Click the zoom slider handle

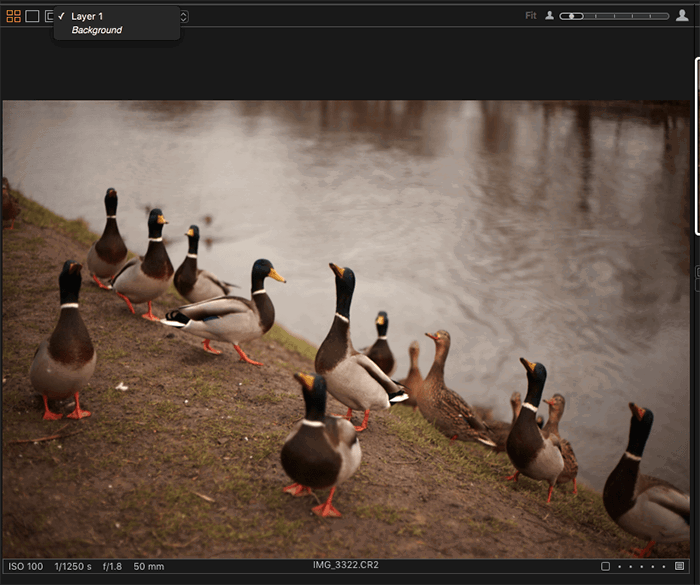click(x=573, y=16)
